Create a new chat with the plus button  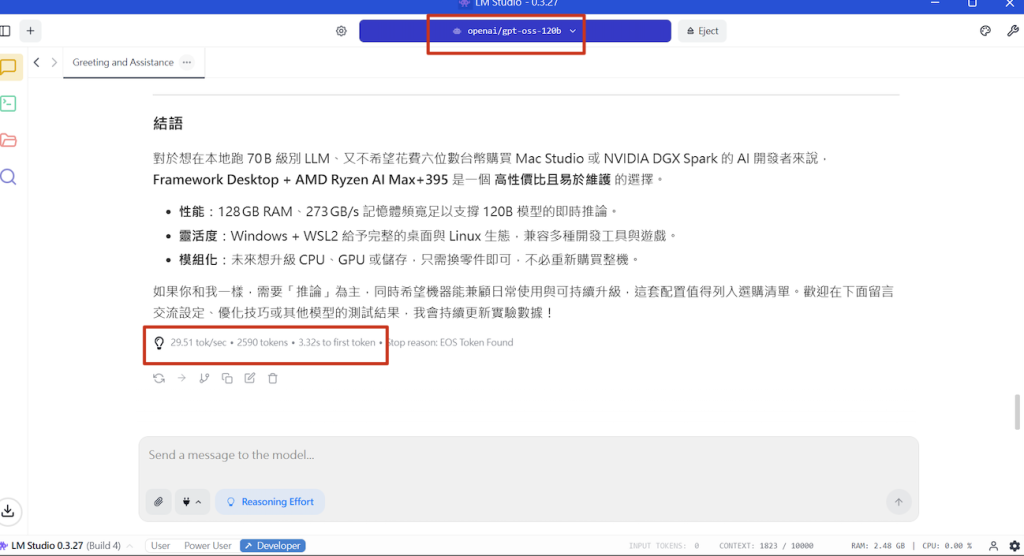tap(30, 31)
